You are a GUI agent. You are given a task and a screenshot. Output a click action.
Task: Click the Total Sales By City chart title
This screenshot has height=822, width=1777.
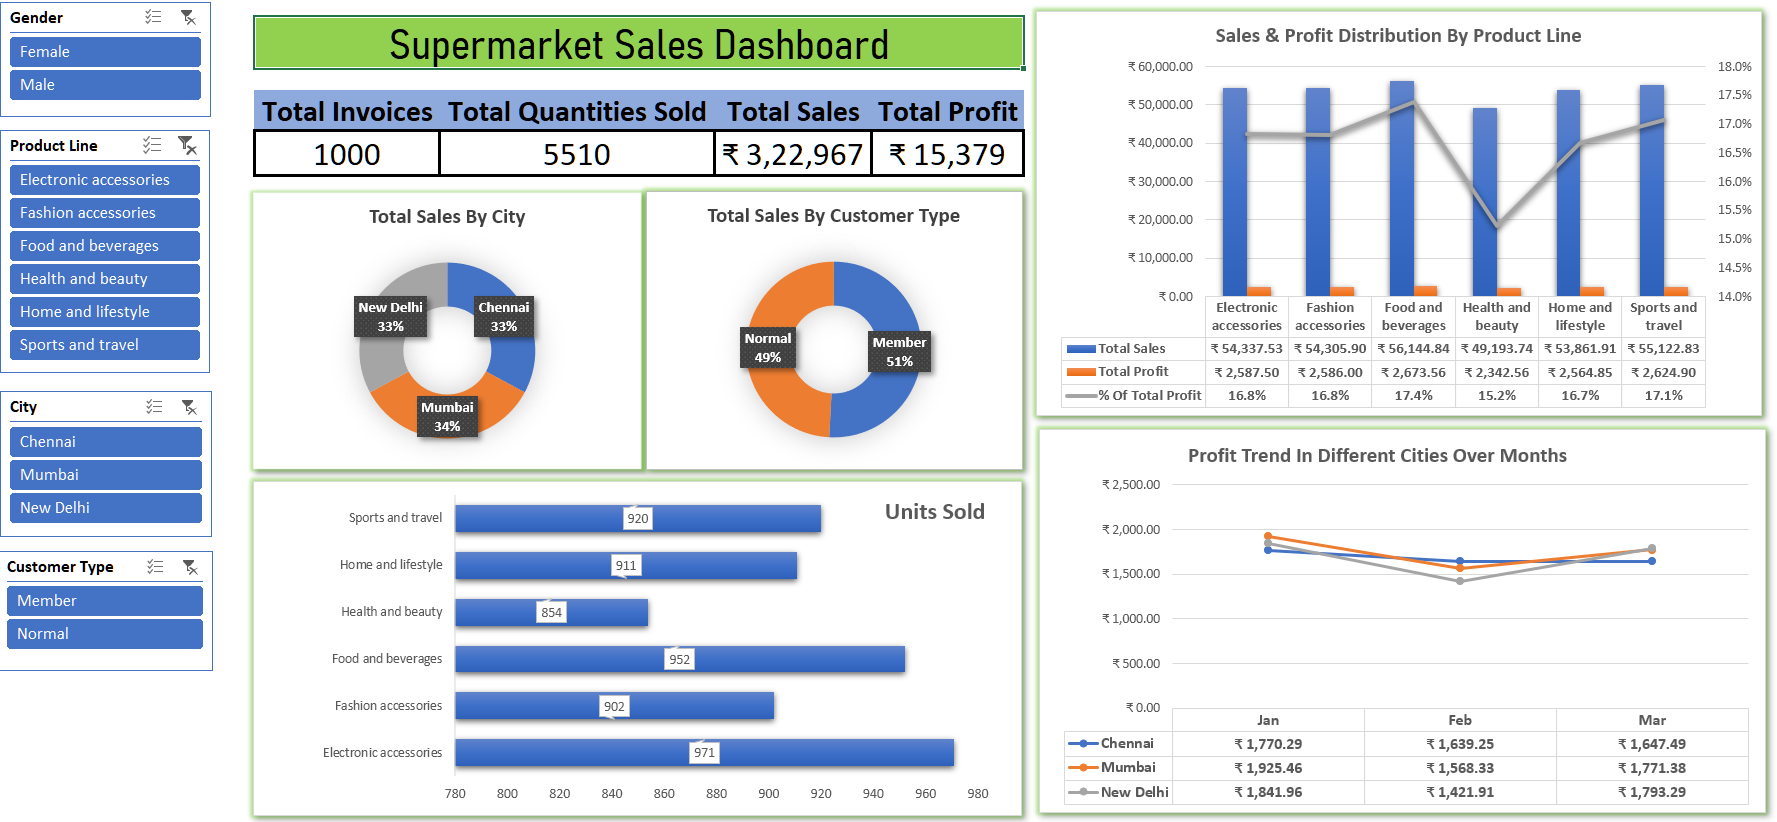pos(447,217)
